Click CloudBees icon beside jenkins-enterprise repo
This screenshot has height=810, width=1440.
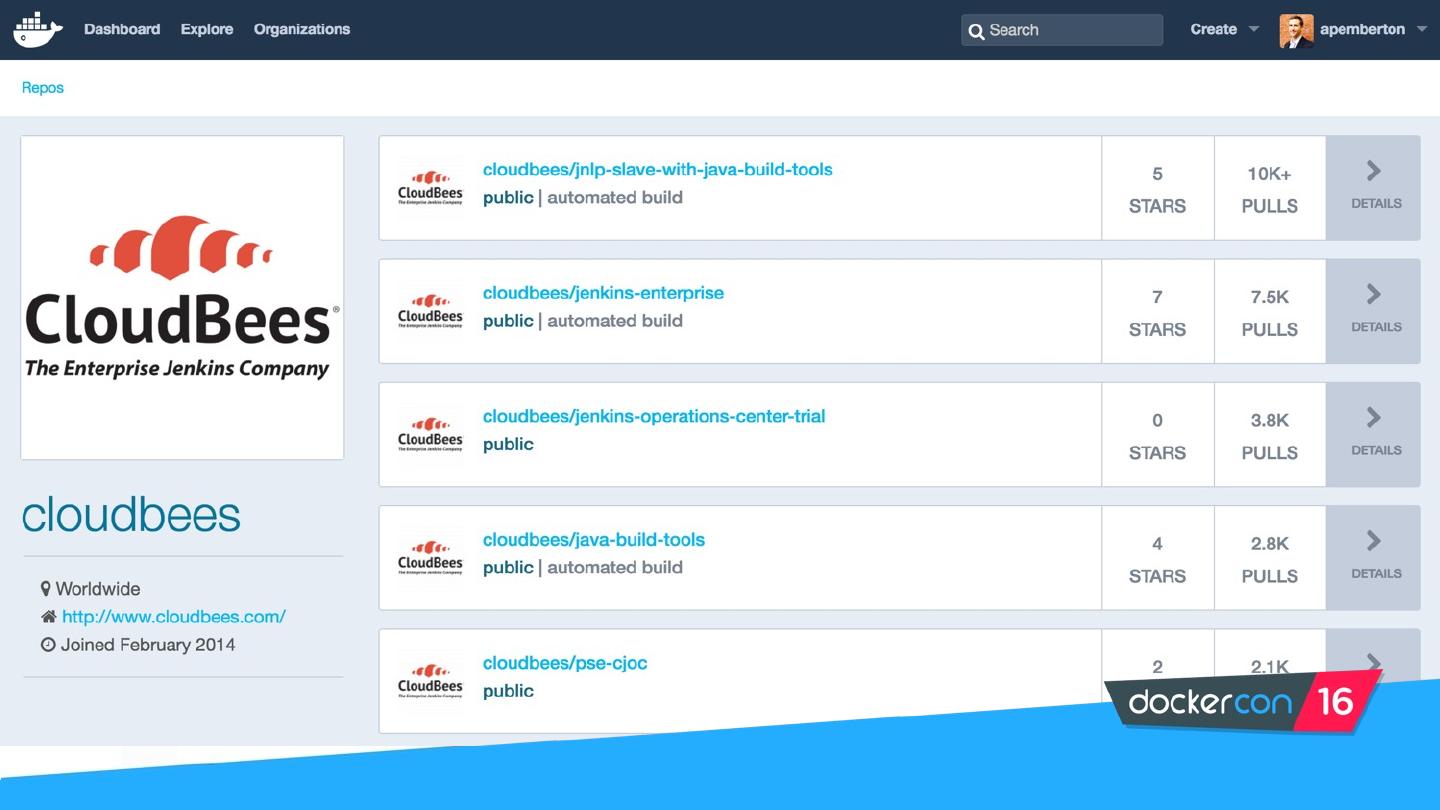pos(430,311)
